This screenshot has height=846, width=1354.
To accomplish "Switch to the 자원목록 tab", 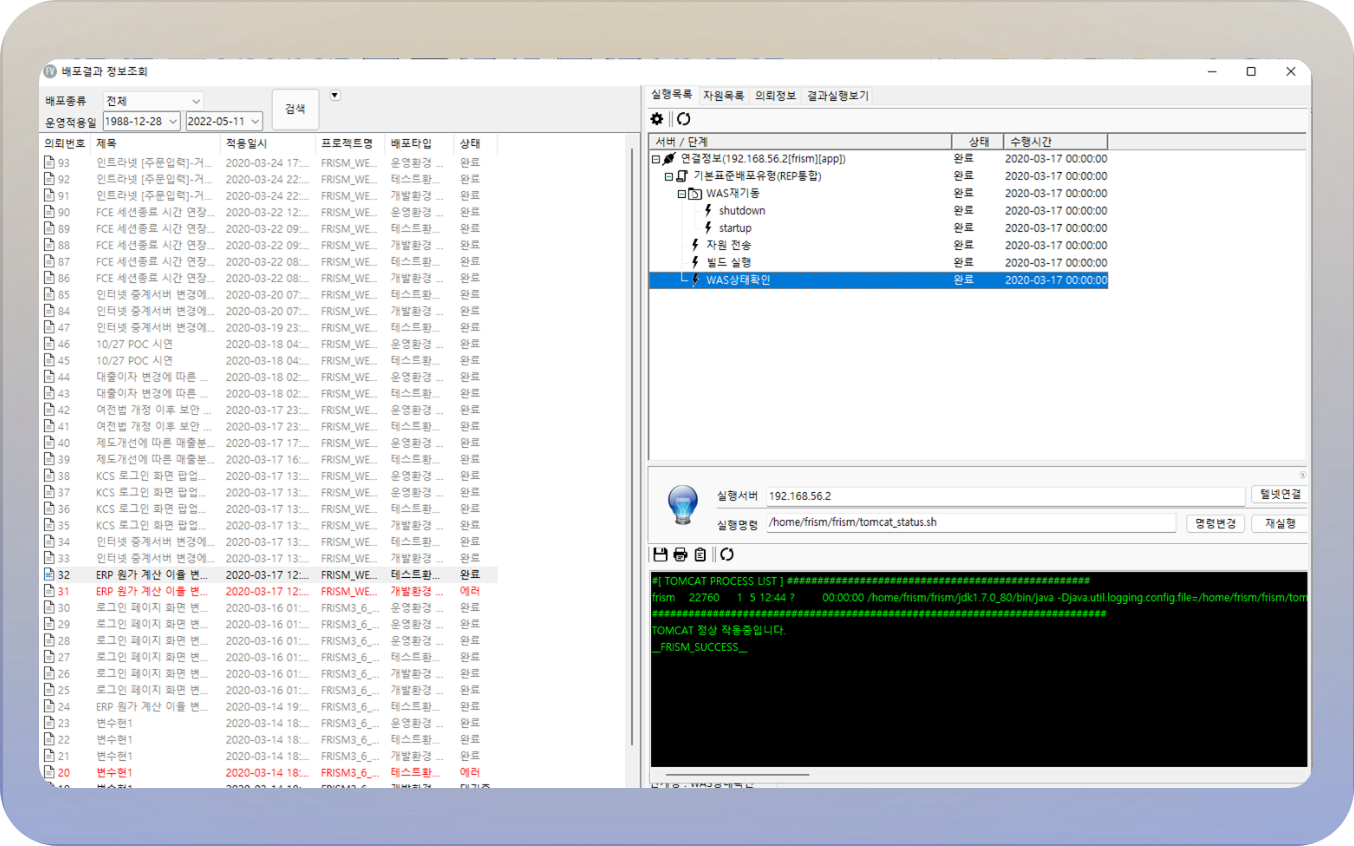I will click(723, 96).
